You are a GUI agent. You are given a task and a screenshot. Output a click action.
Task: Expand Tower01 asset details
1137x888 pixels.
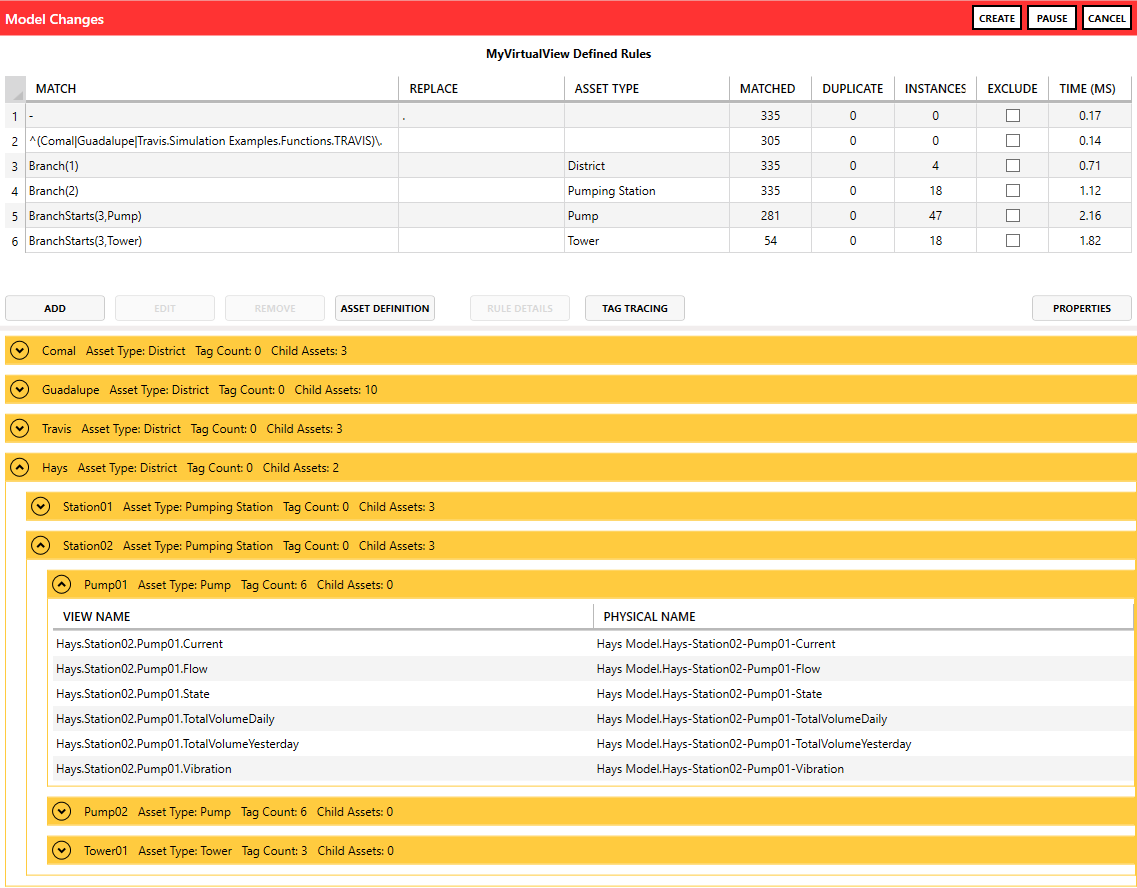62,851
